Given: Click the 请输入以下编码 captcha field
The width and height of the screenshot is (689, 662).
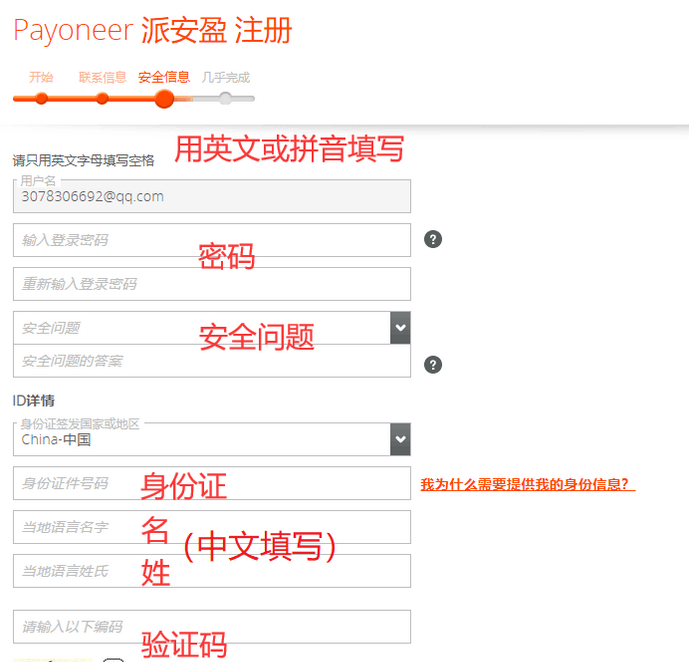Looking at the screenshot, I should click(x=212, y=627).
